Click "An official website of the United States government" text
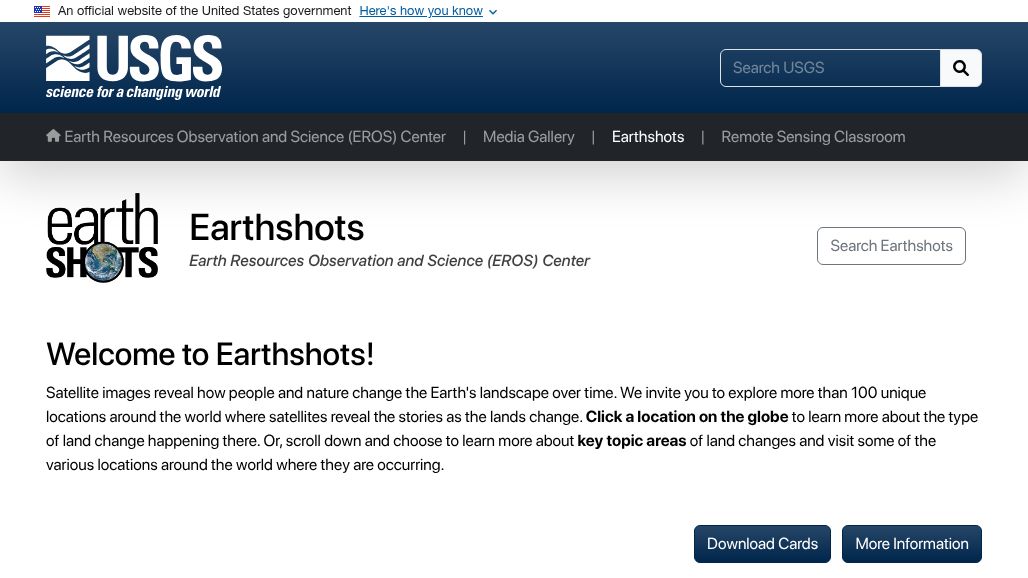 205,11
